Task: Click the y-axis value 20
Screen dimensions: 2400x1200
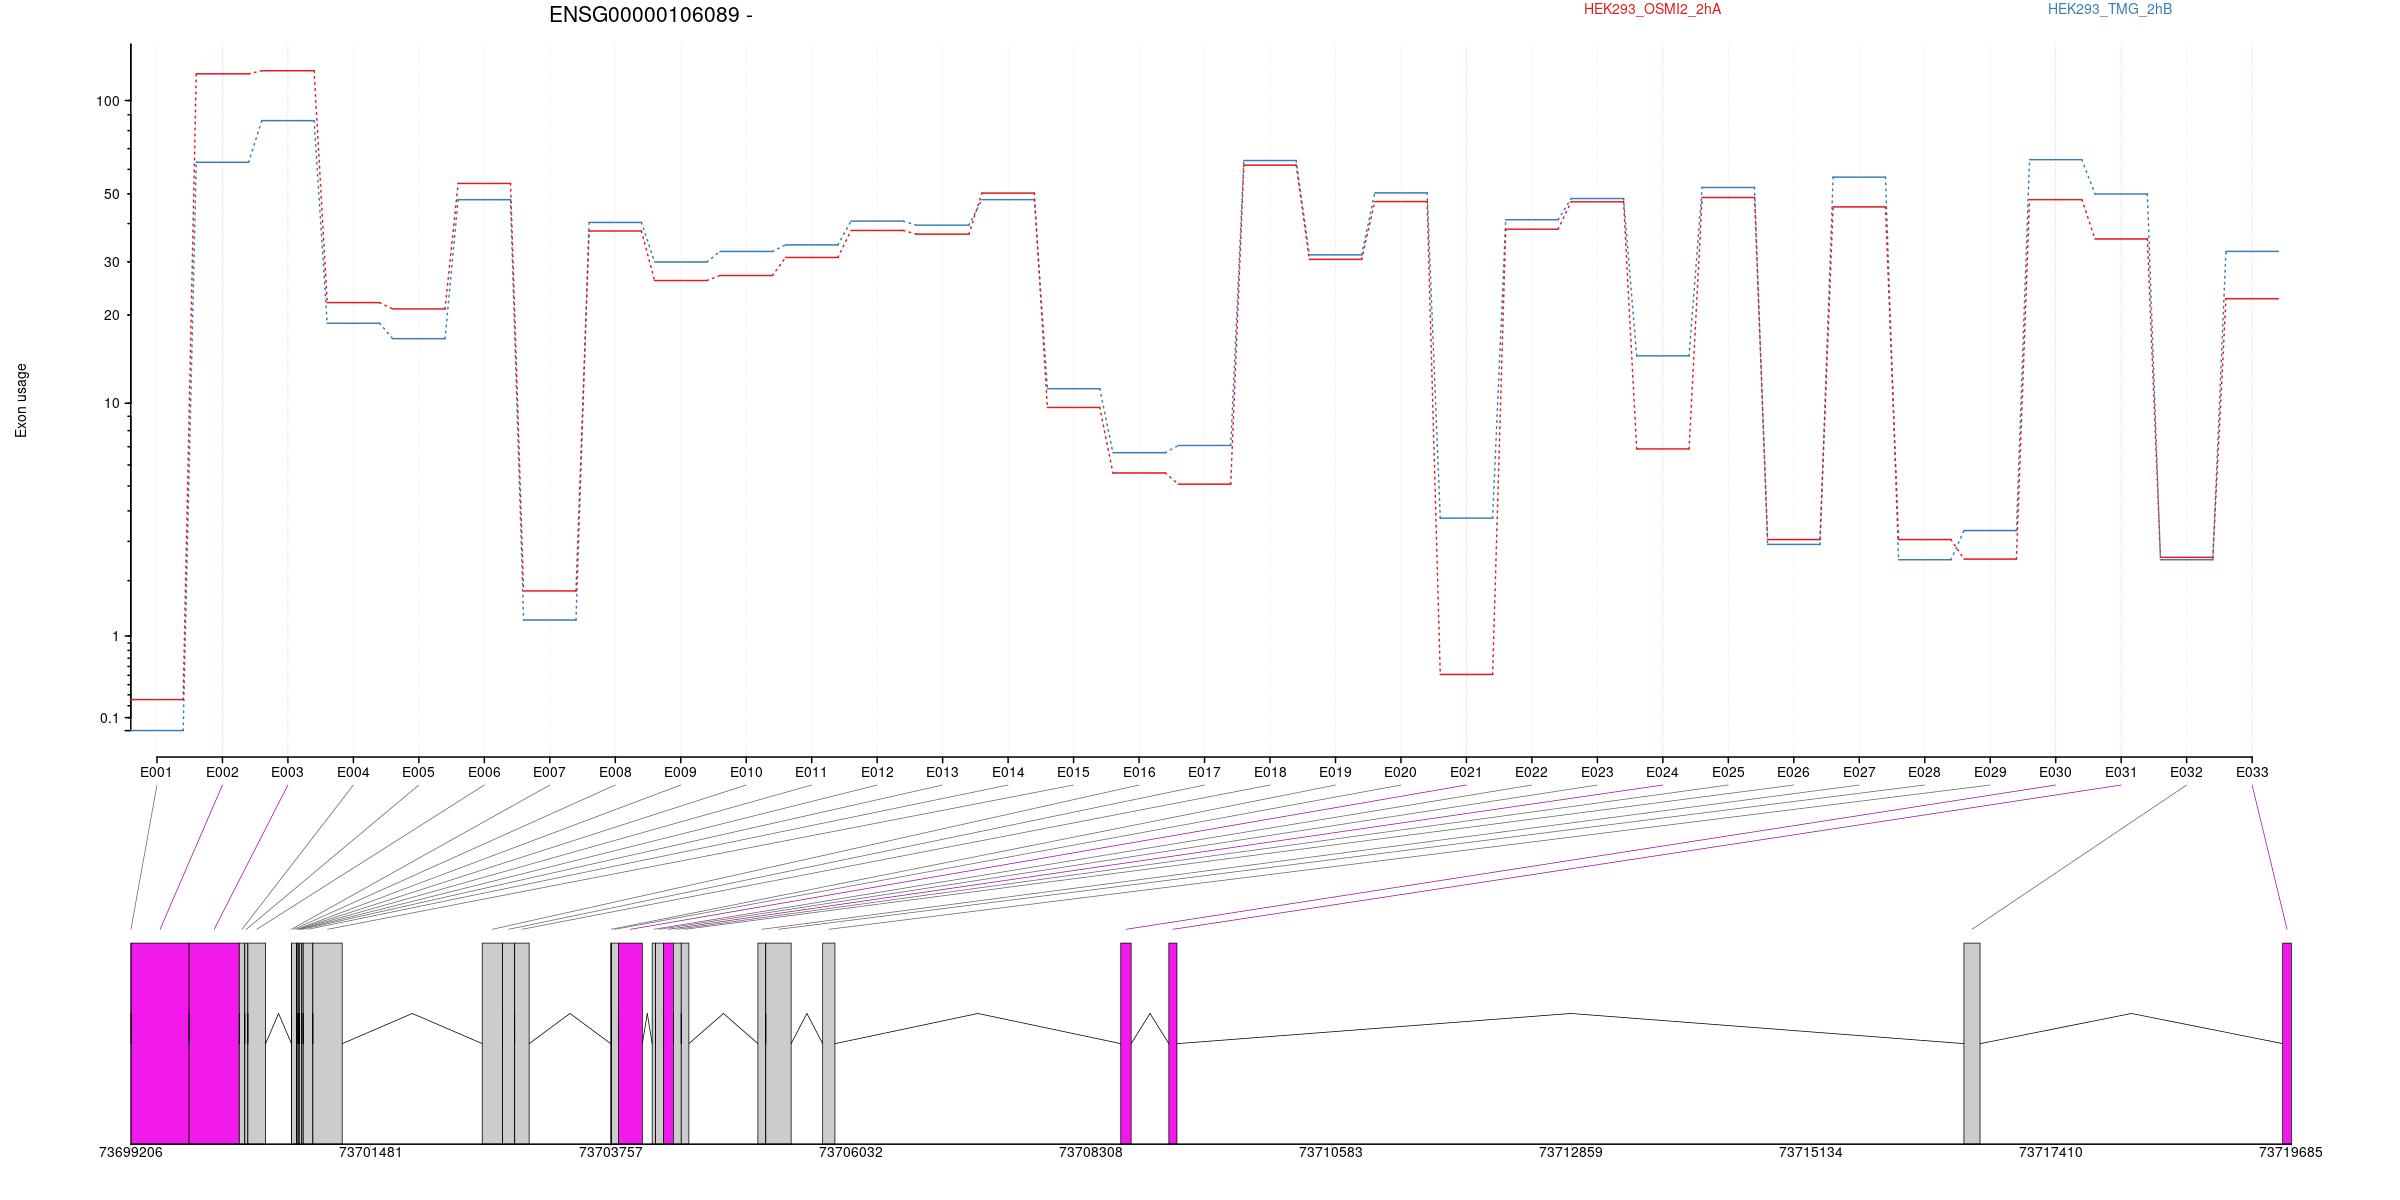Action: pyautogui.click(x=111, y=315)
